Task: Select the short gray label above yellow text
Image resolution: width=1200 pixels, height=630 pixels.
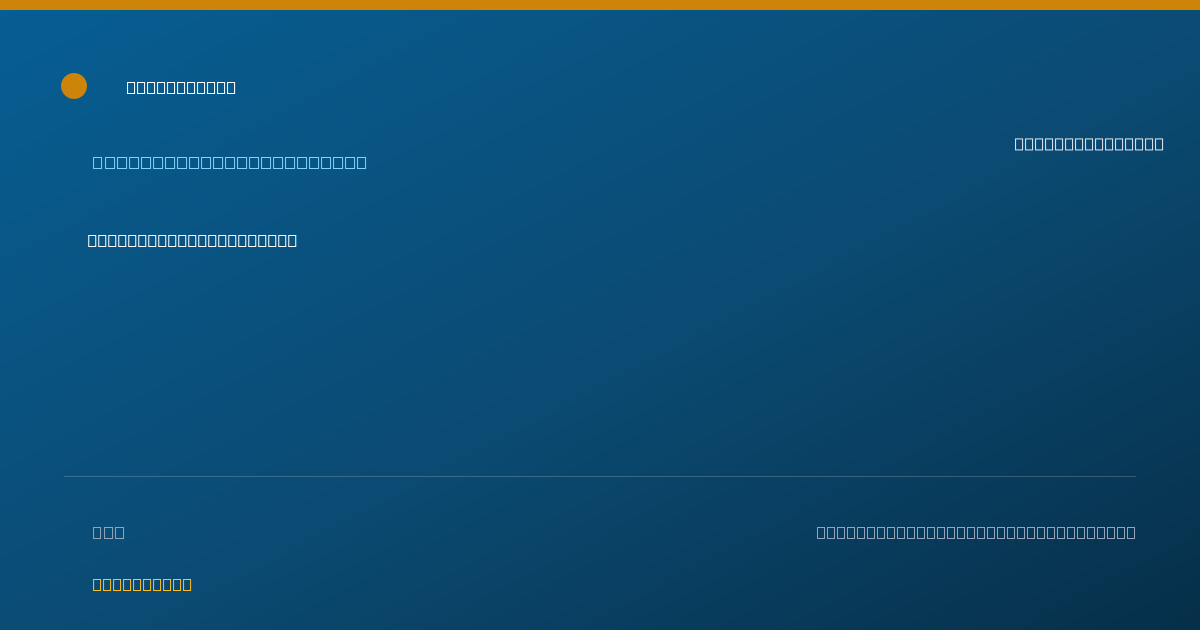Action: [109, 532]
